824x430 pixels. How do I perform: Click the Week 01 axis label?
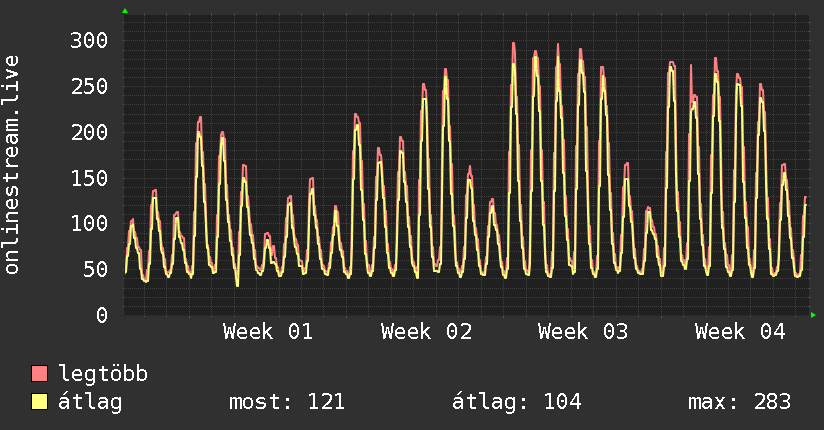click(x=267, y=332)
